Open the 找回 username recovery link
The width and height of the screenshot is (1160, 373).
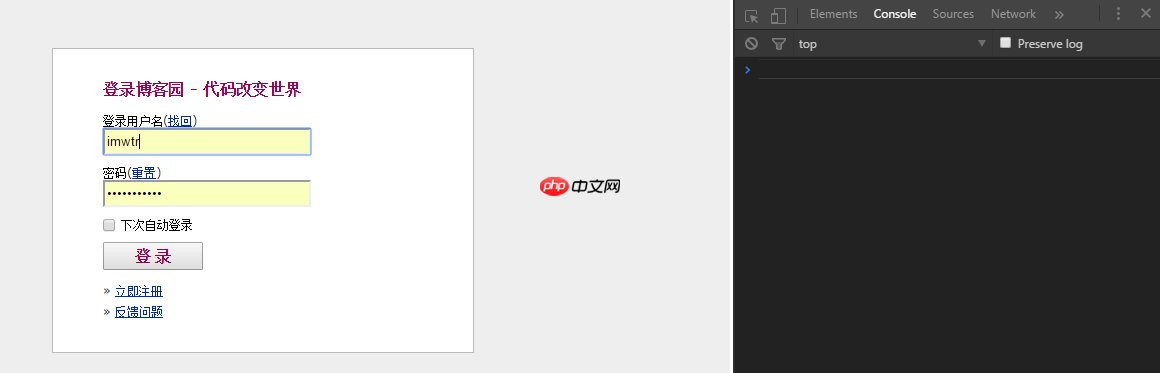(180, 121)
